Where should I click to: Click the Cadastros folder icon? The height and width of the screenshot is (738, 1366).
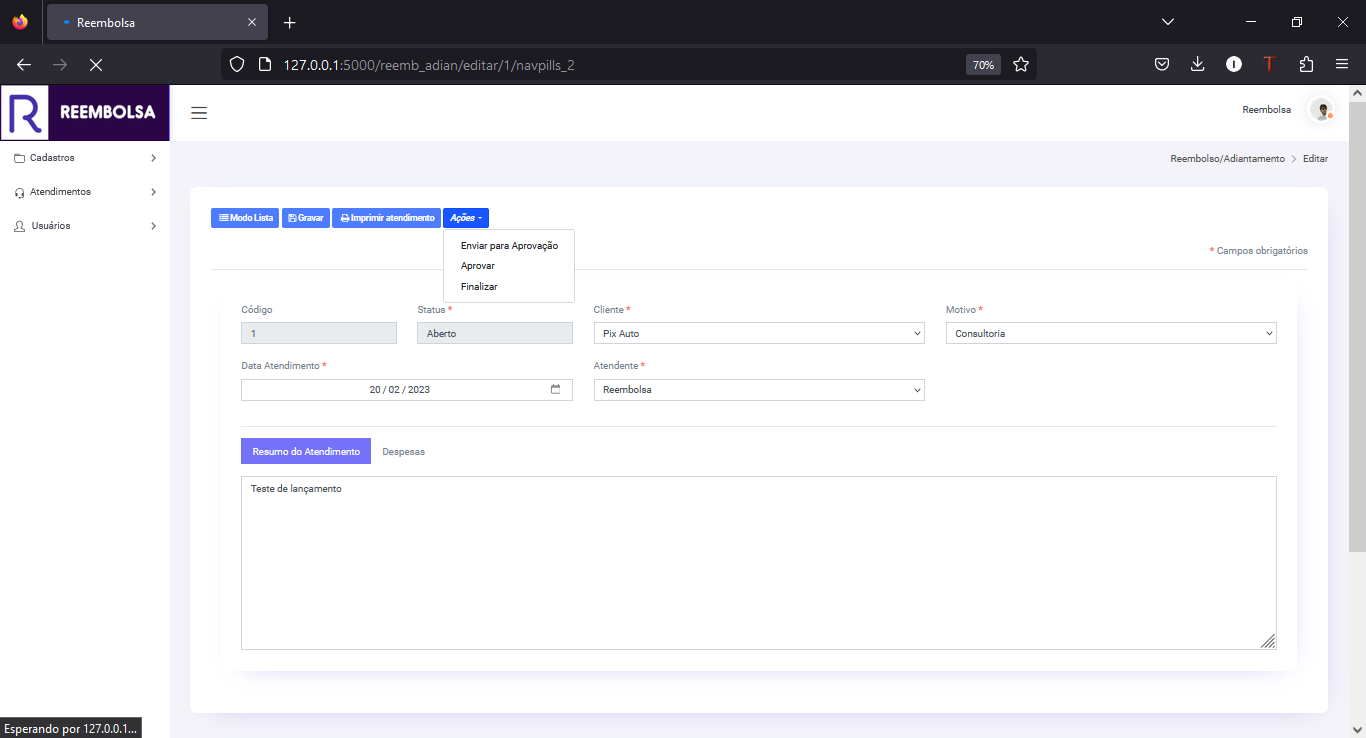pyautogui.click(x=20, y=157)
